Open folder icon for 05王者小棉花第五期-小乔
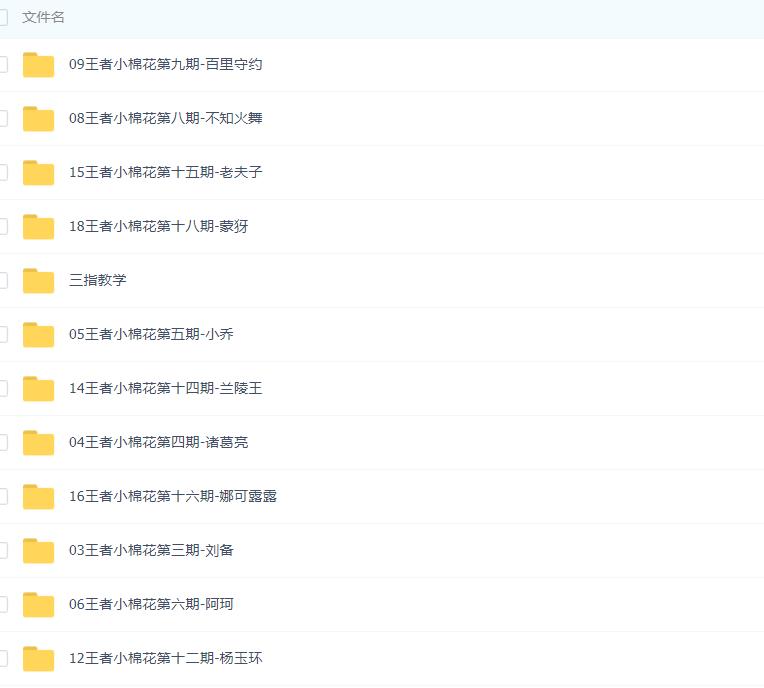The image size is (764, 688). tap(38, 335)
